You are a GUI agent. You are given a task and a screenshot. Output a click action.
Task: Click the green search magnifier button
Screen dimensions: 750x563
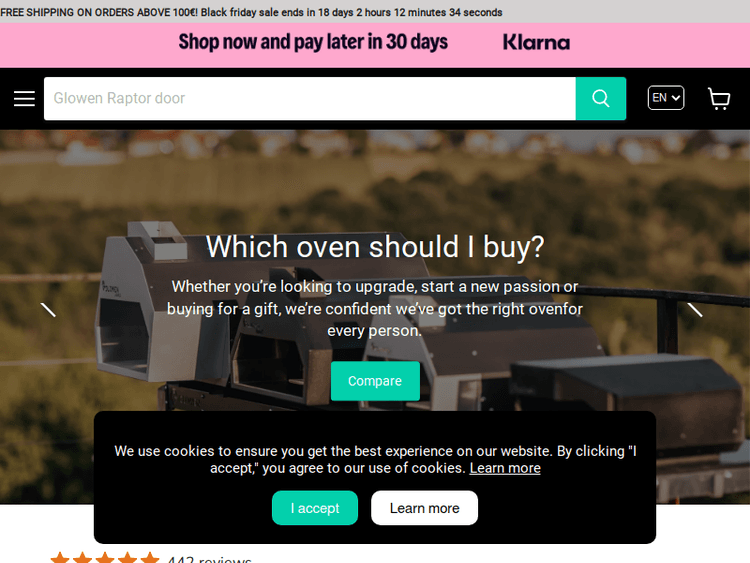[601, 99]
